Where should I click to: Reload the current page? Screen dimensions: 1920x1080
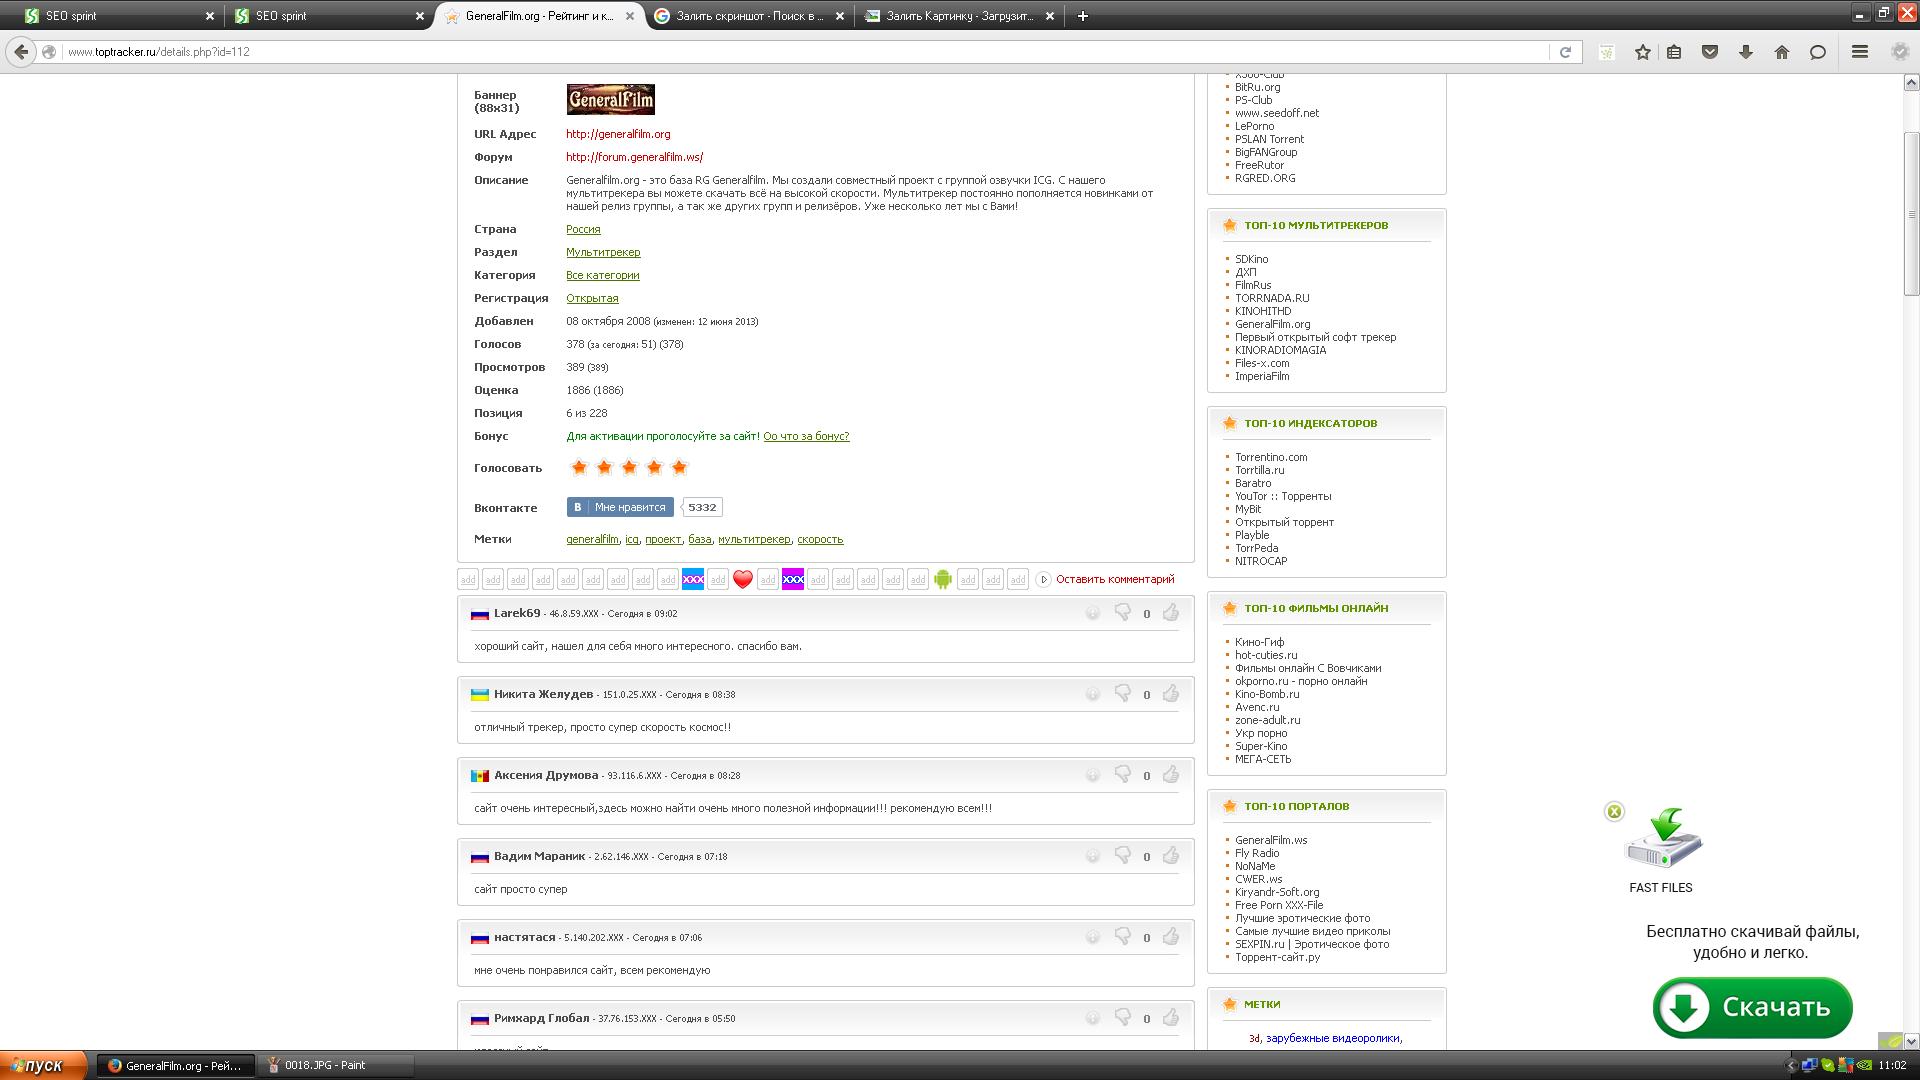coord(1565,52)
